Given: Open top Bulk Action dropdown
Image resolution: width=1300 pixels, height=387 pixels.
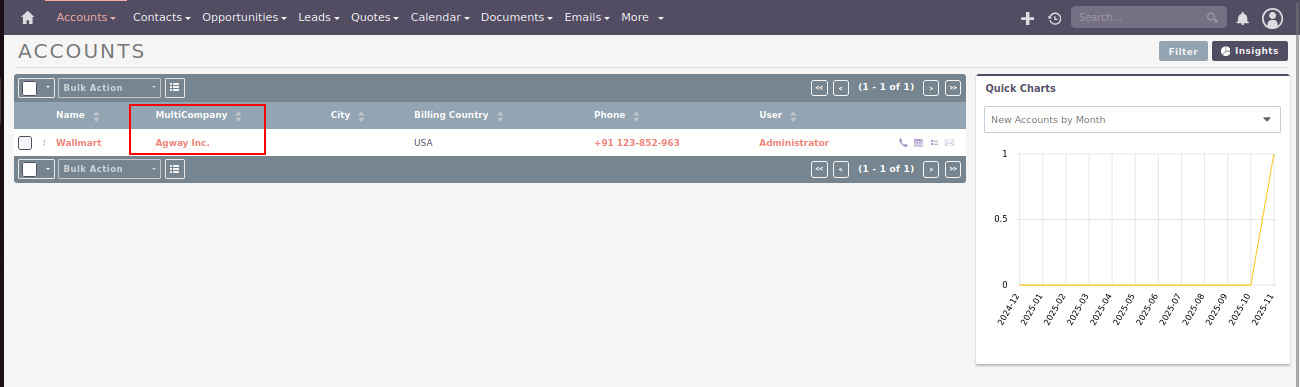Looking at the screenshot, I should (109, 88).
